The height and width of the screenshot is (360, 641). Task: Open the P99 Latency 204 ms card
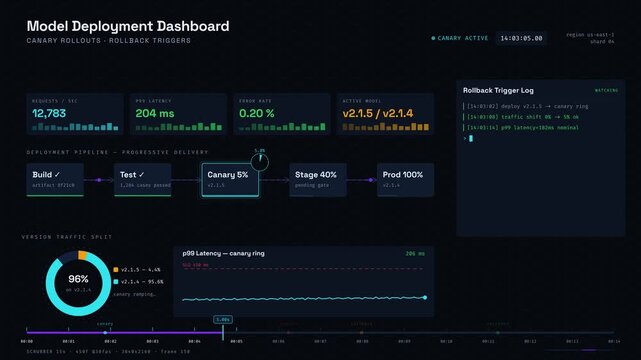point(178,114)
